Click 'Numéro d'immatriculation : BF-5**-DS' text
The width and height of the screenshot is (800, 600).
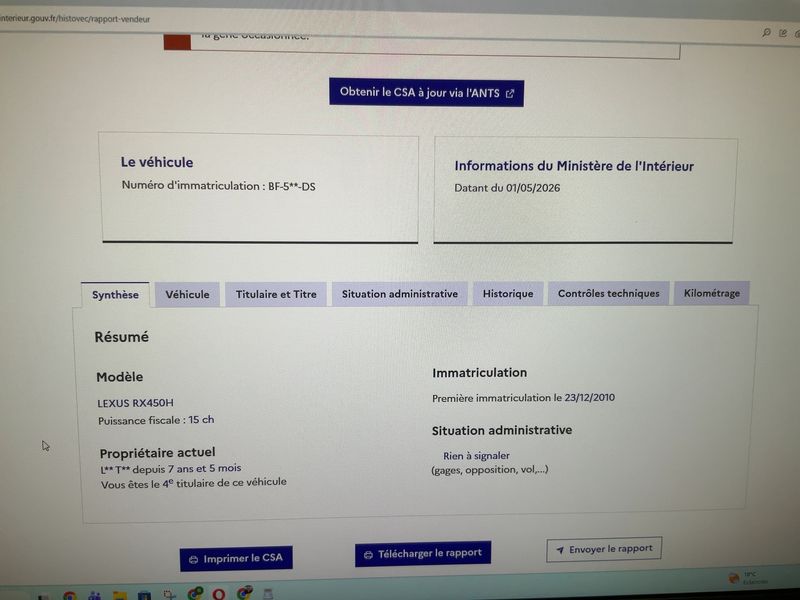pyautogui.click(x=218, y=186)
